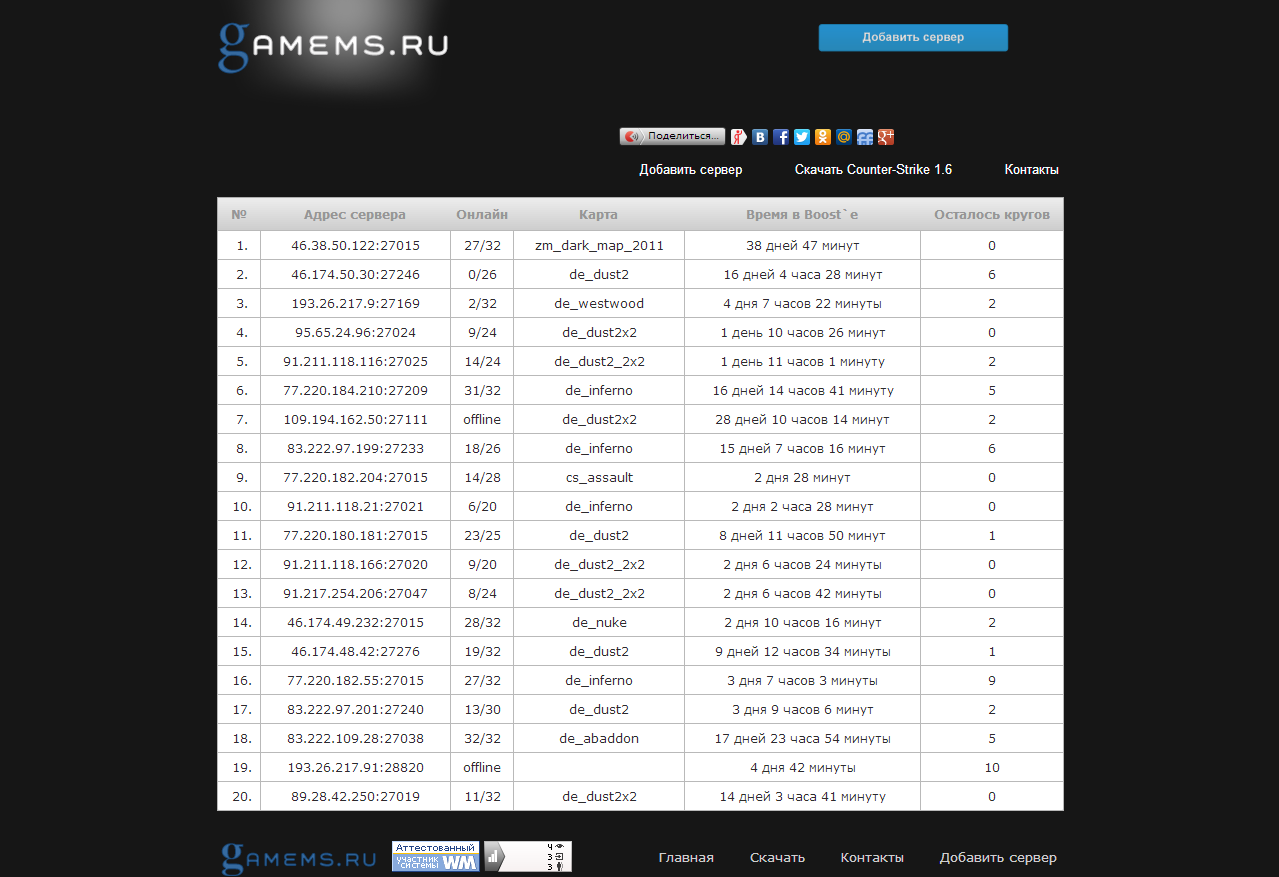This screenshot has width=1279, height=877.
Task: Open Контакты in the top navigation menu
Action: coord(1031,170)
